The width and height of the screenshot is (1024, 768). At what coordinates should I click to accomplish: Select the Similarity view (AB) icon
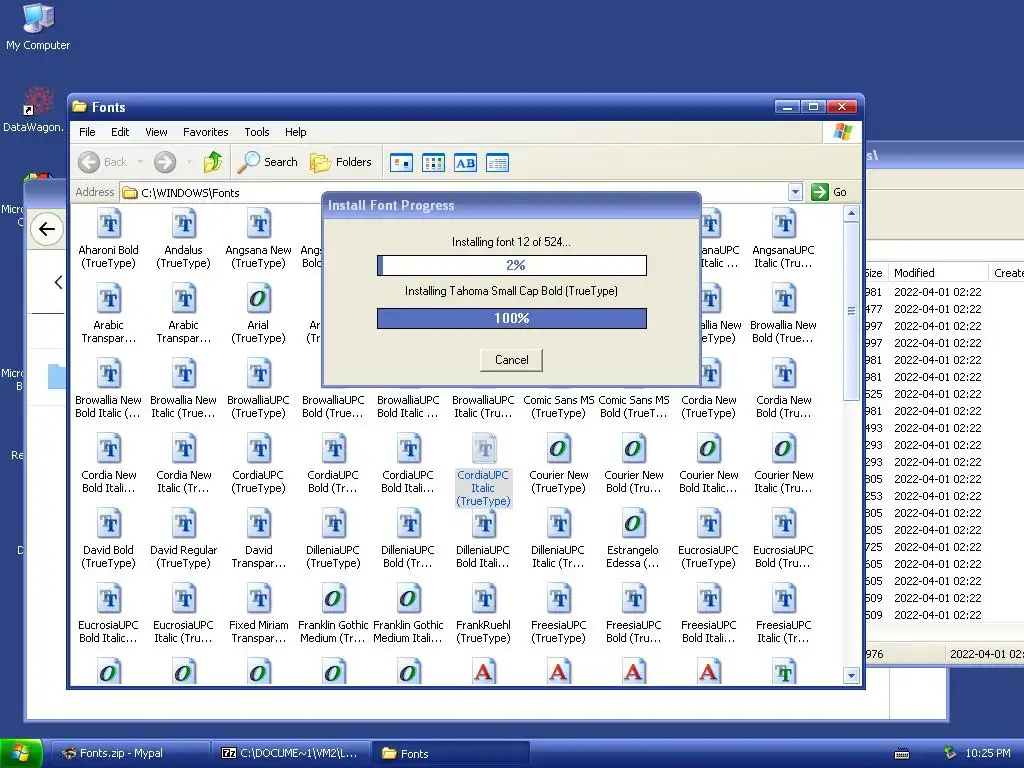coord(465,163)
